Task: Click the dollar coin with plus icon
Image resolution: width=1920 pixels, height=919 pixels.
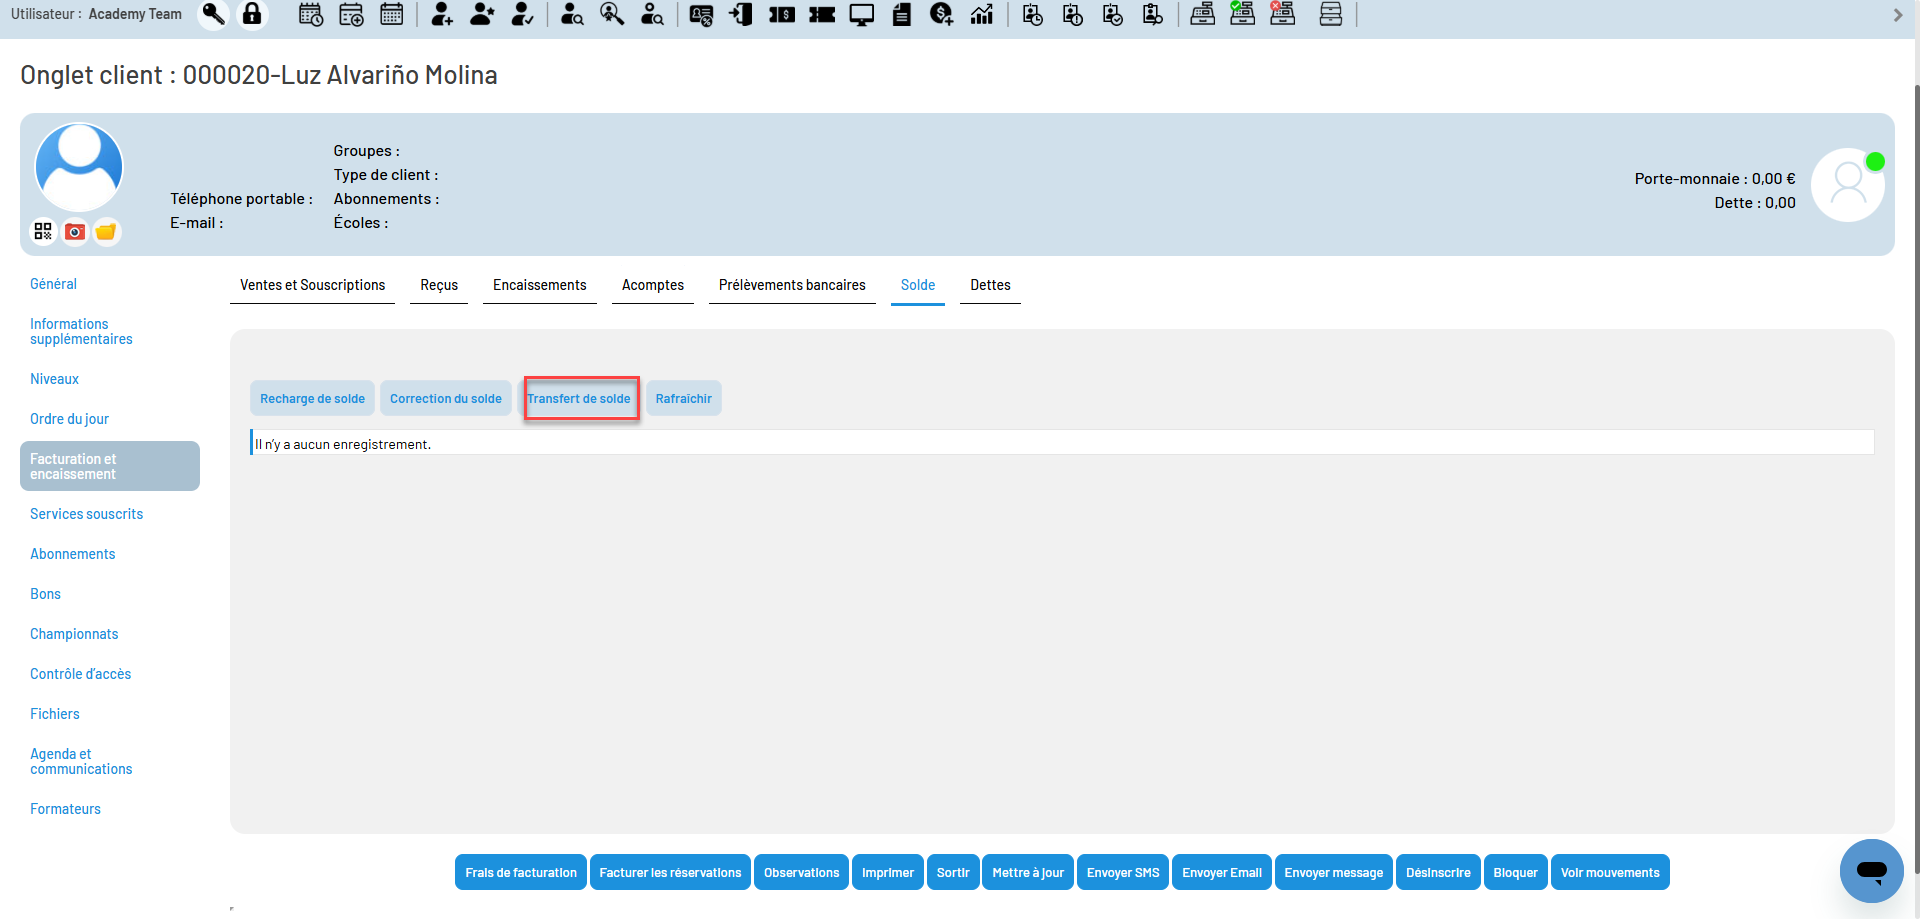Action: 941,14
